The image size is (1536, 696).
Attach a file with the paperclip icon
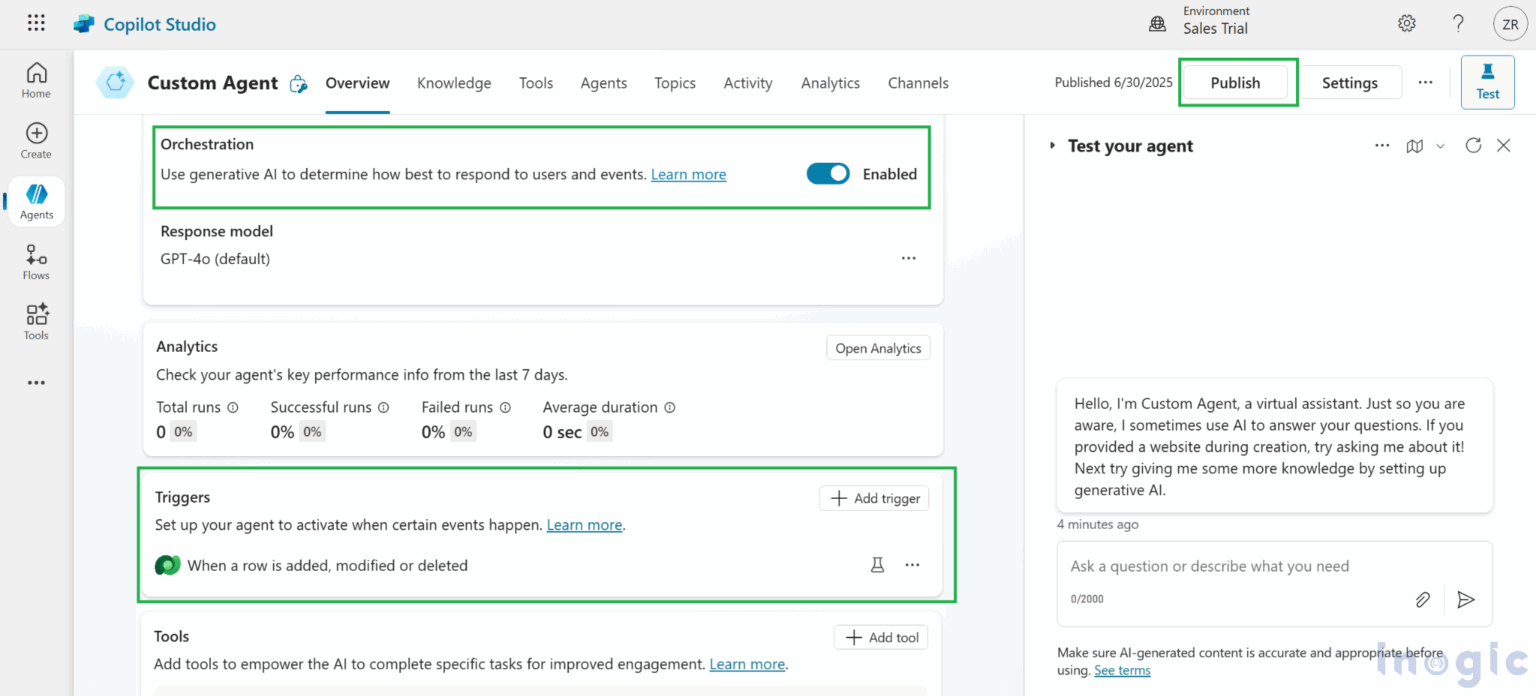pos(1423,599)
